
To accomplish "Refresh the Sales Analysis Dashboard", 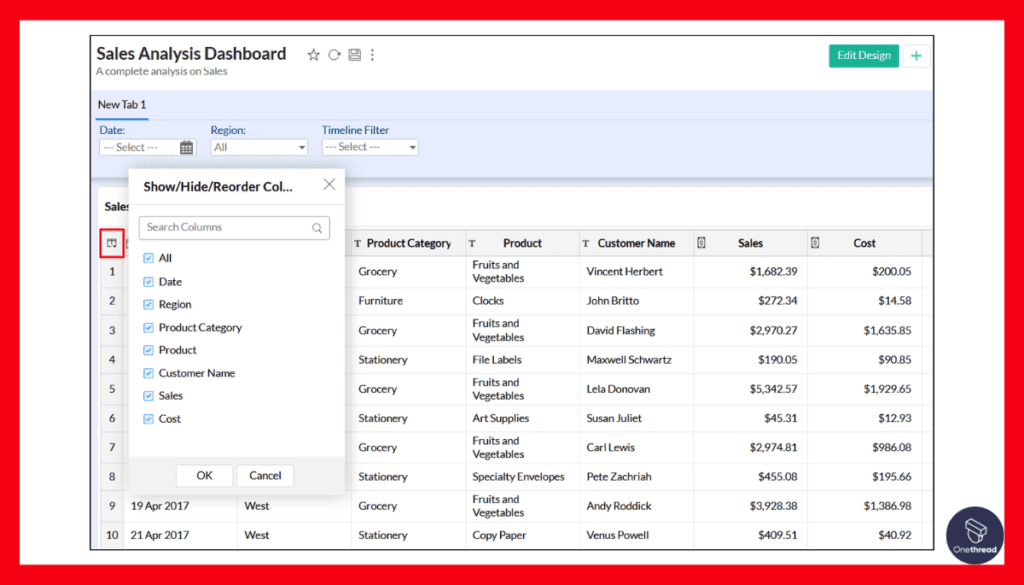I will (x=334, y=55).
